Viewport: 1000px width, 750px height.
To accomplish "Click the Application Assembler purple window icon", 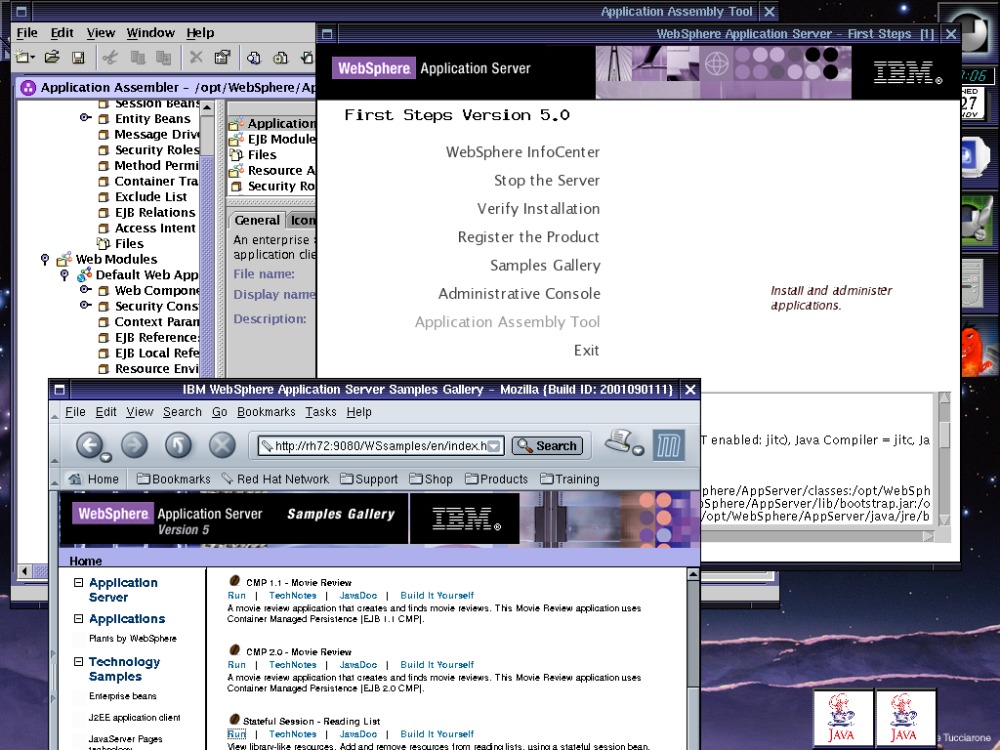I will (x=27, y=87).
